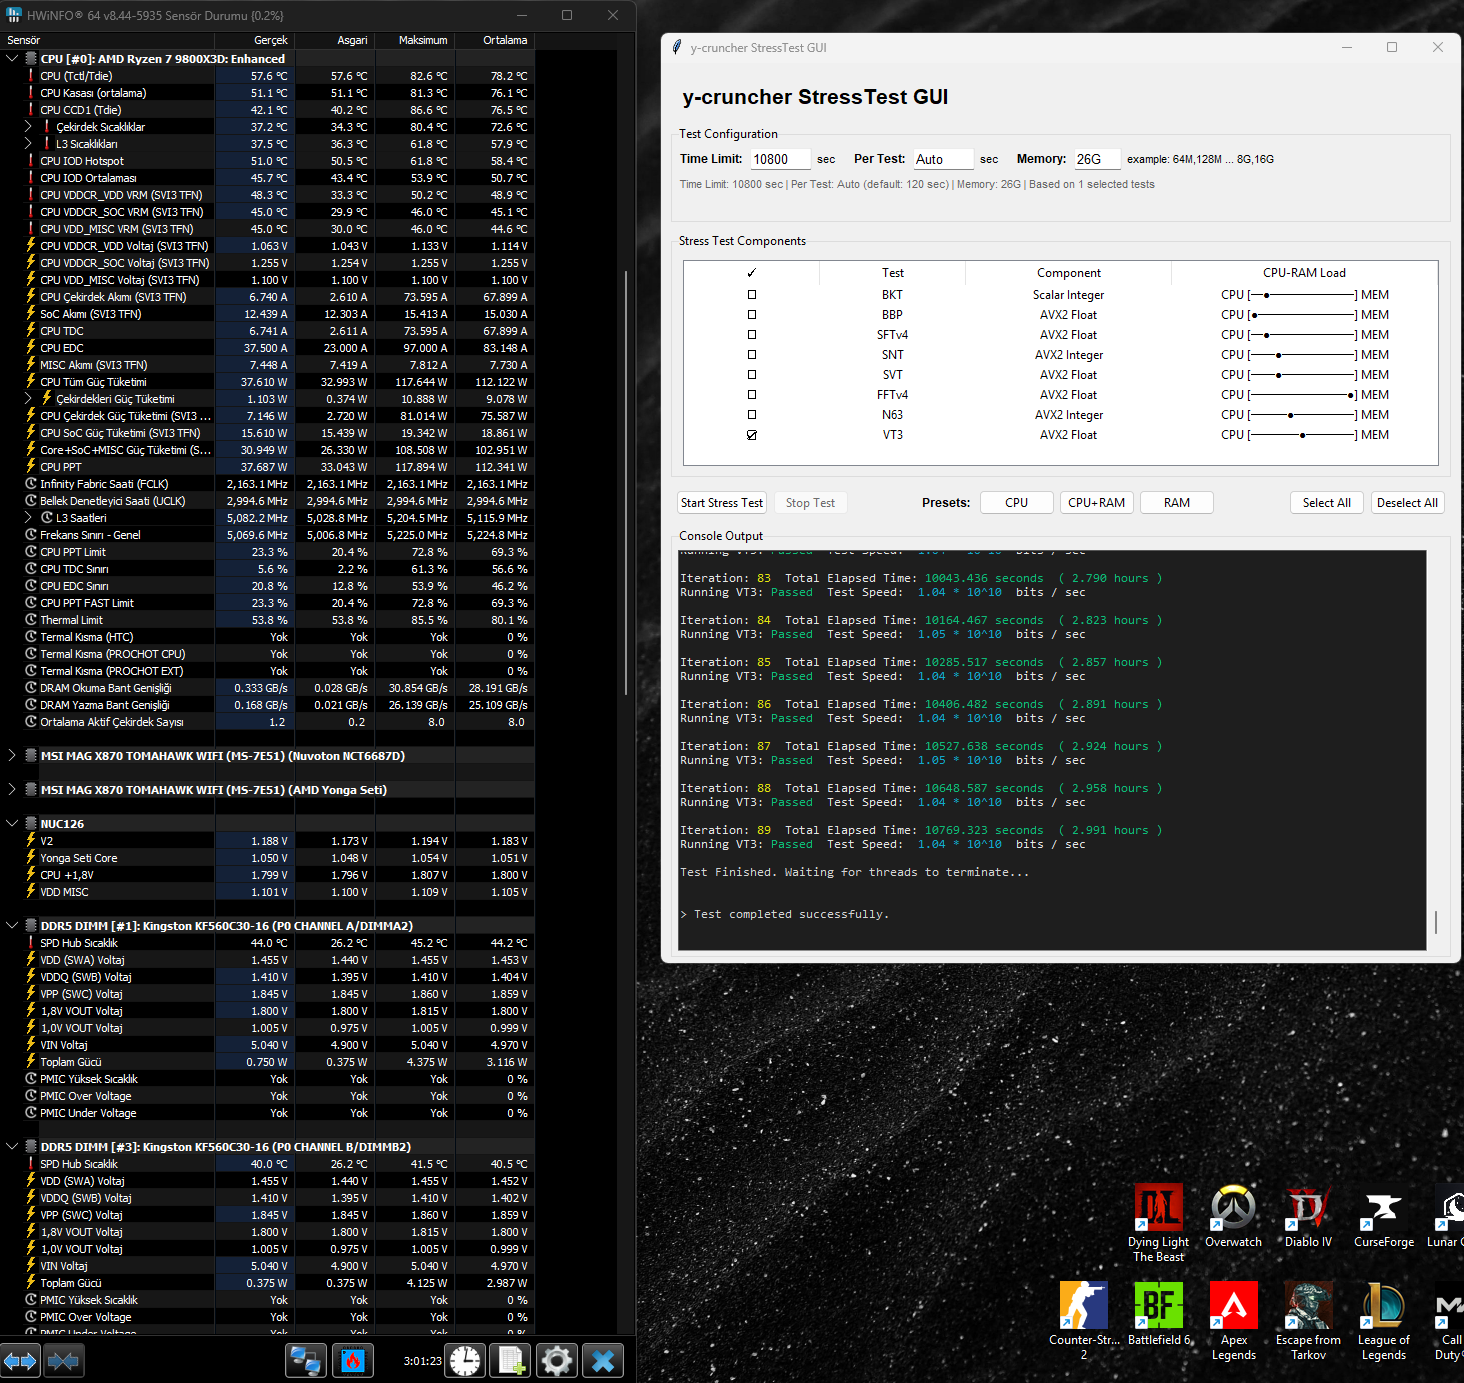Enable the FFTv4 test checkbox
The width and height of the screenshot is (1464, 1383).
click(752, 395)
